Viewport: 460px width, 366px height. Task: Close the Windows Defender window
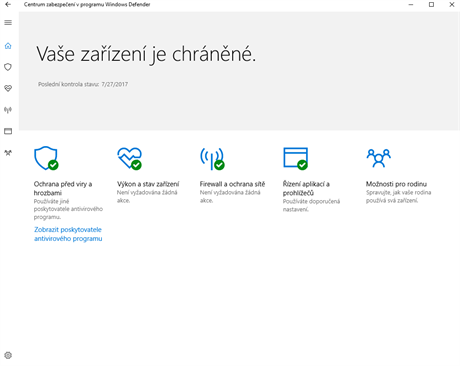452,4
